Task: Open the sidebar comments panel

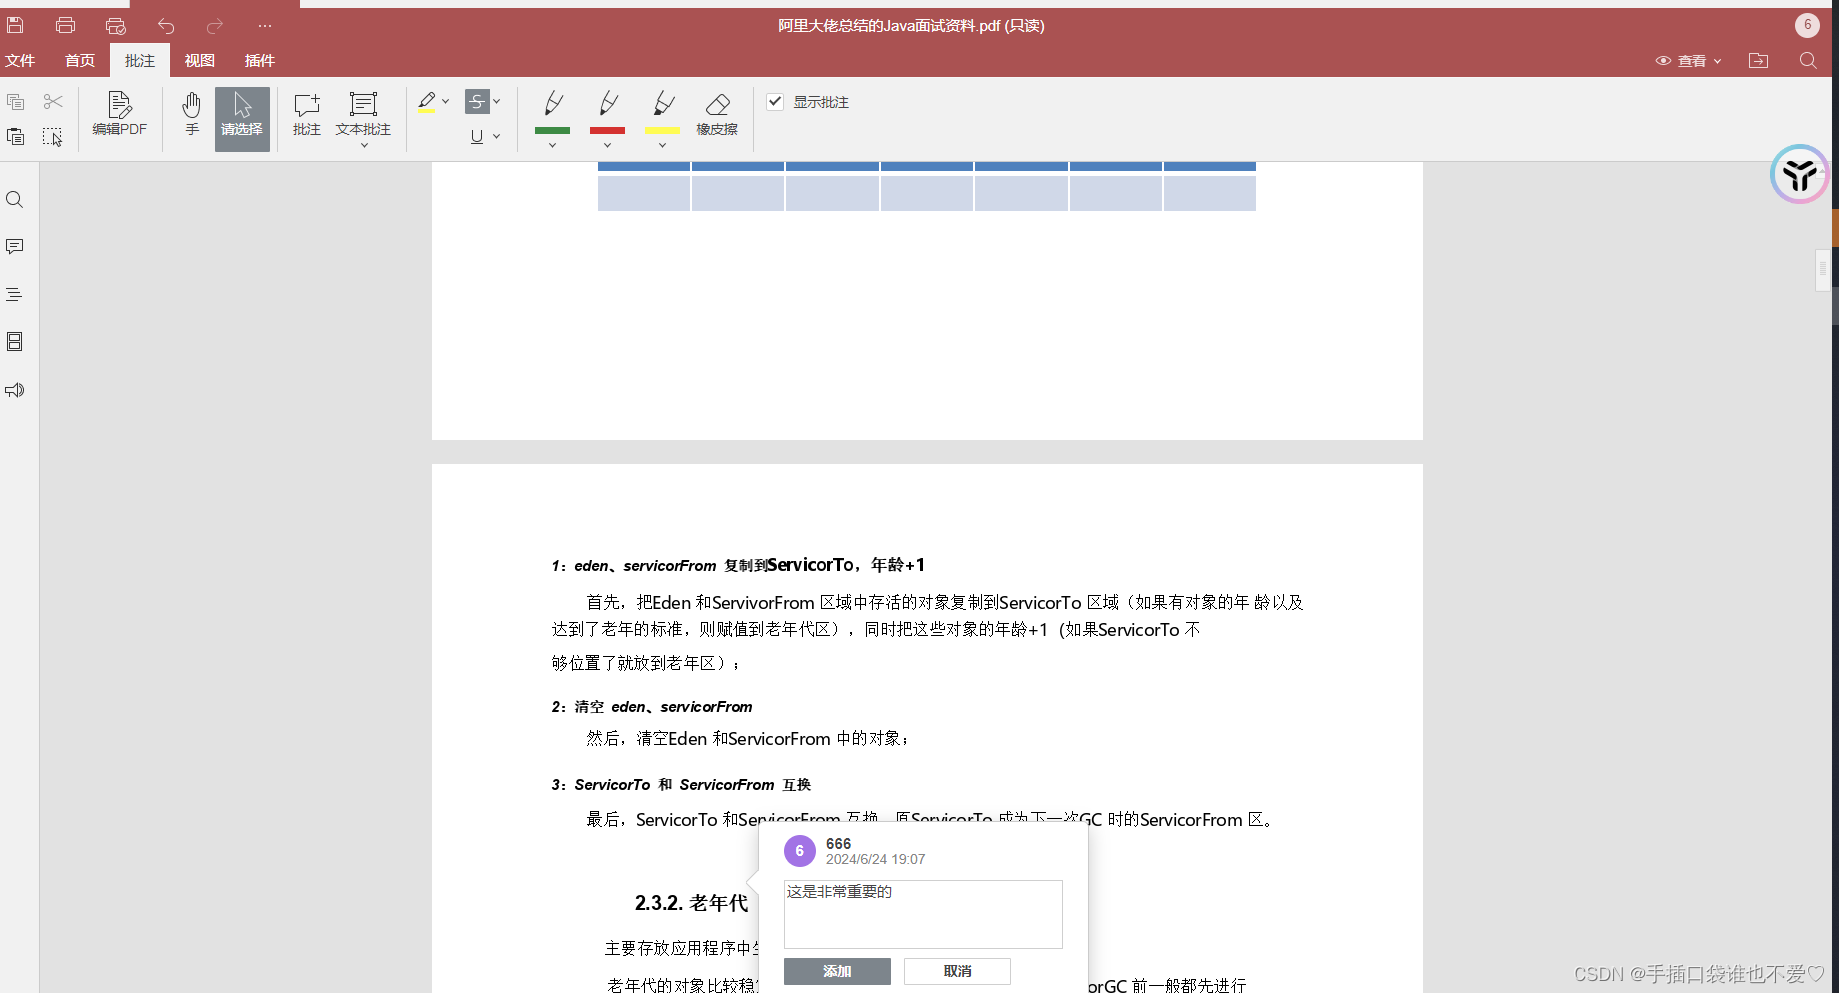Action: click(15, 247)
